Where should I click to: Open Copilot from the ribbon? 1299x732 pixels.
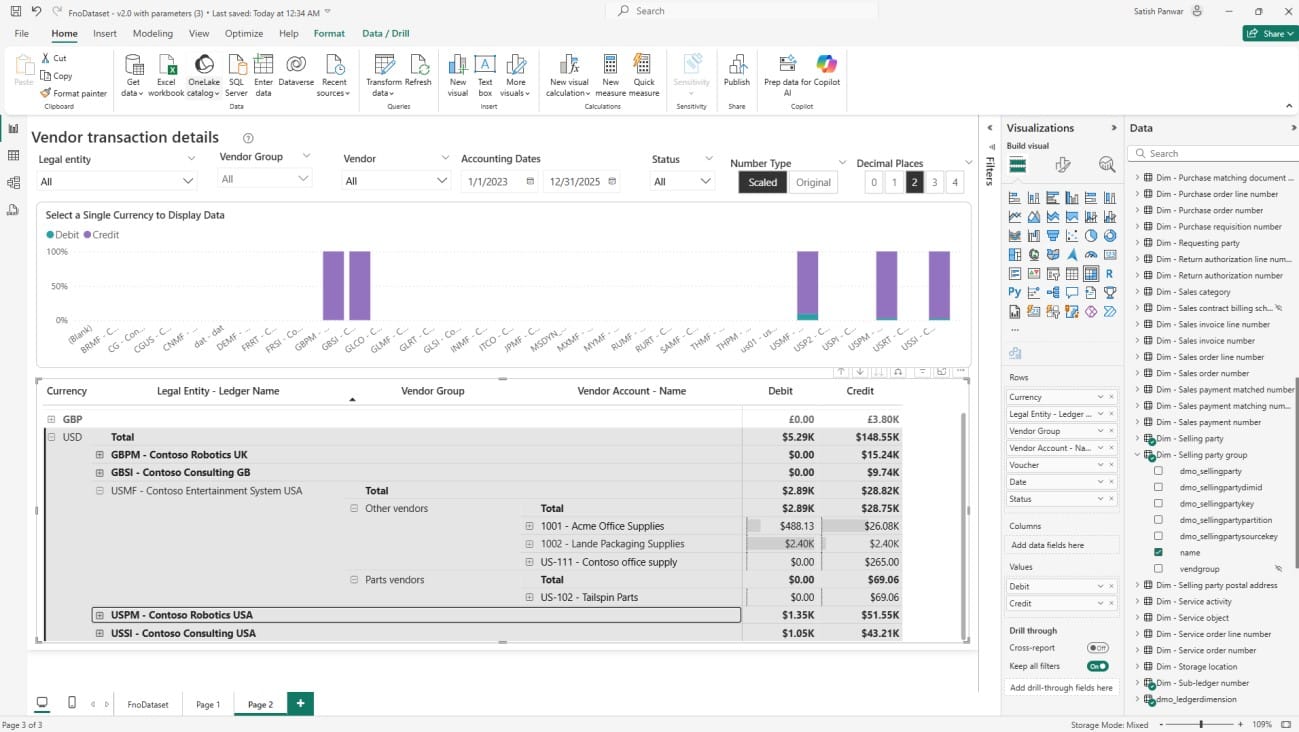(826, 64)
